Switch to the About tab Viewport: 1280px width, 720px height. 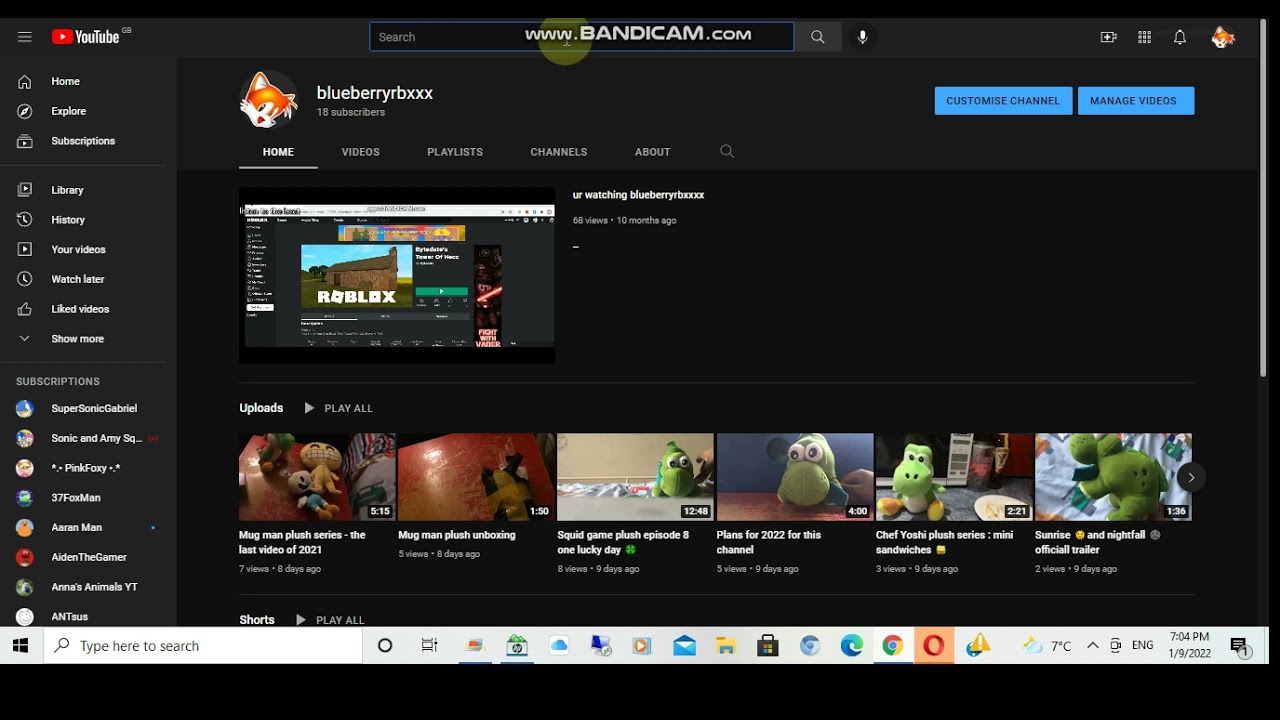coord(653,152)
